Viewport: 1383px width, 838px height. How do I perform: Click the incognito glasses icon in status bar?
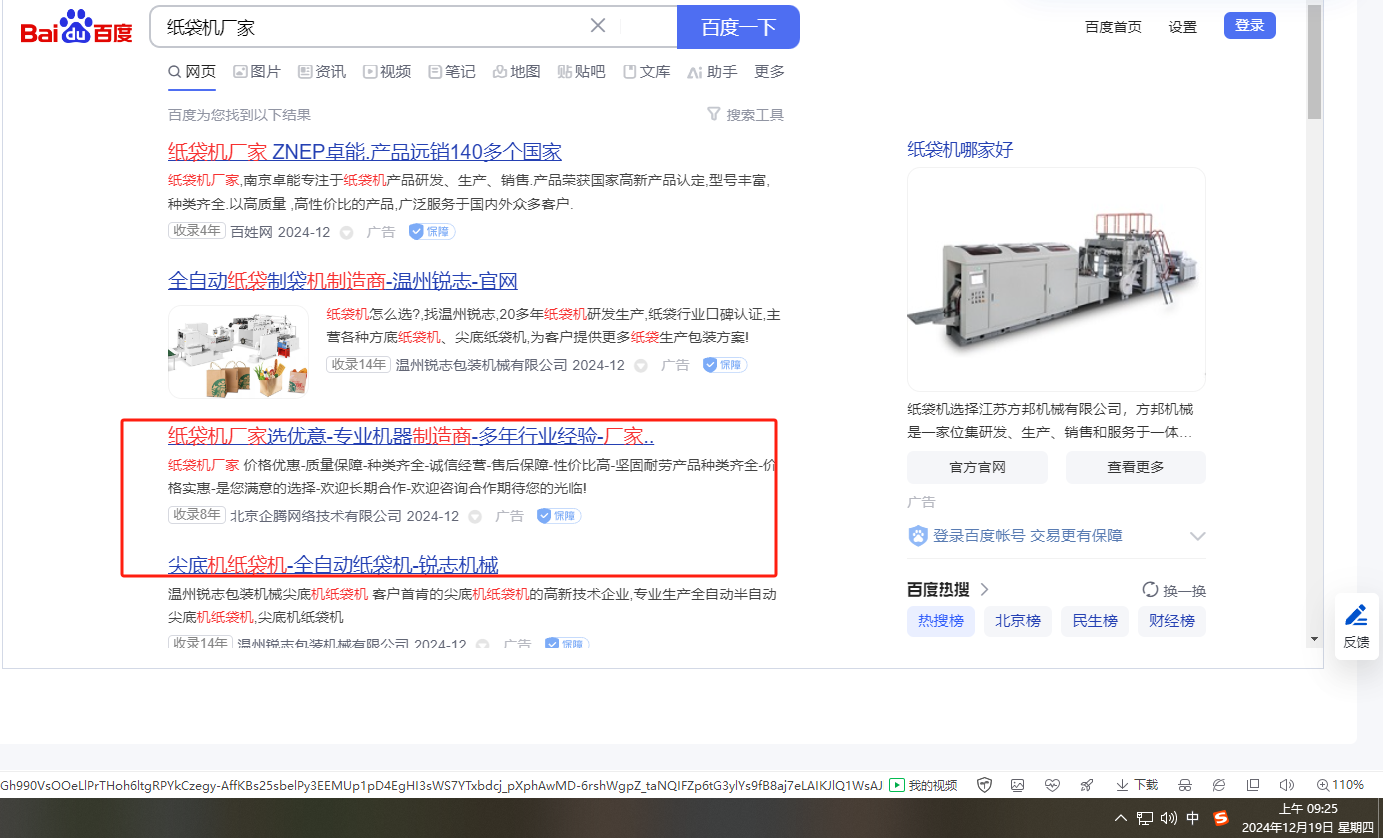tap(1185, 785)
